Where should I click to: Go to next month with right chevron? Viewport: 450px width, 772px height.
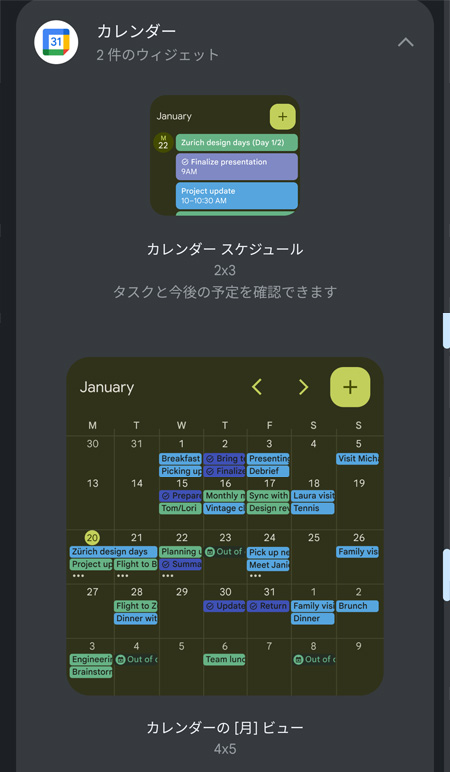[304, 387]
